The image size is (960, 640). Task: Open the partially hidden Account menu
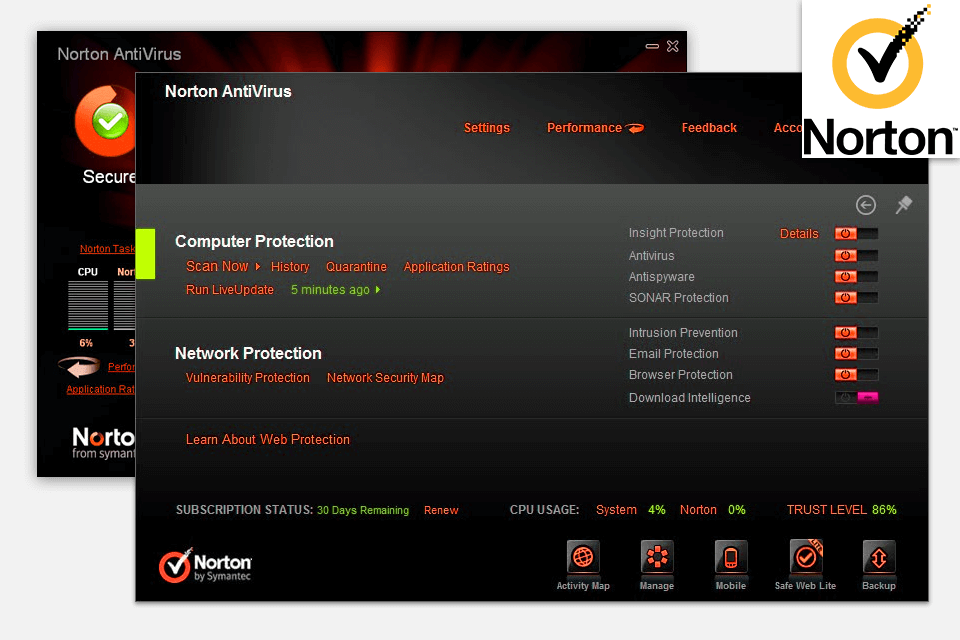[788, 128]
